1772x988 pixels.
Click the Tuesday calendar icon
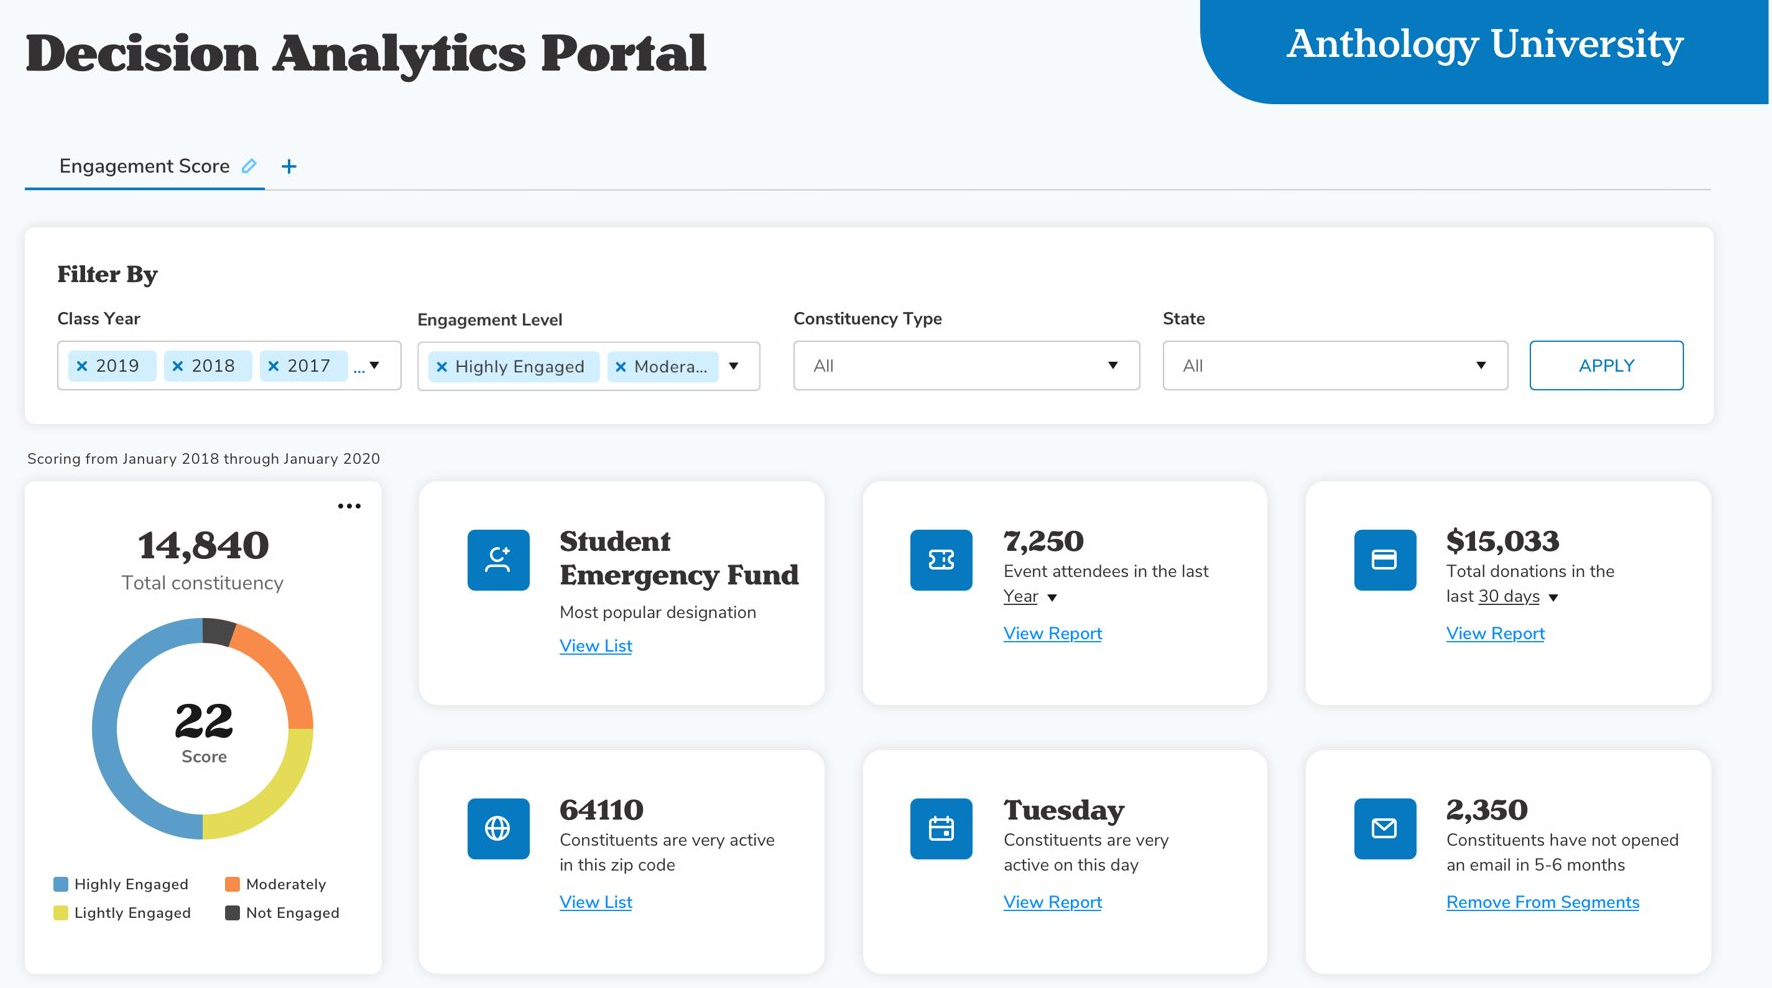click(941, 828)
